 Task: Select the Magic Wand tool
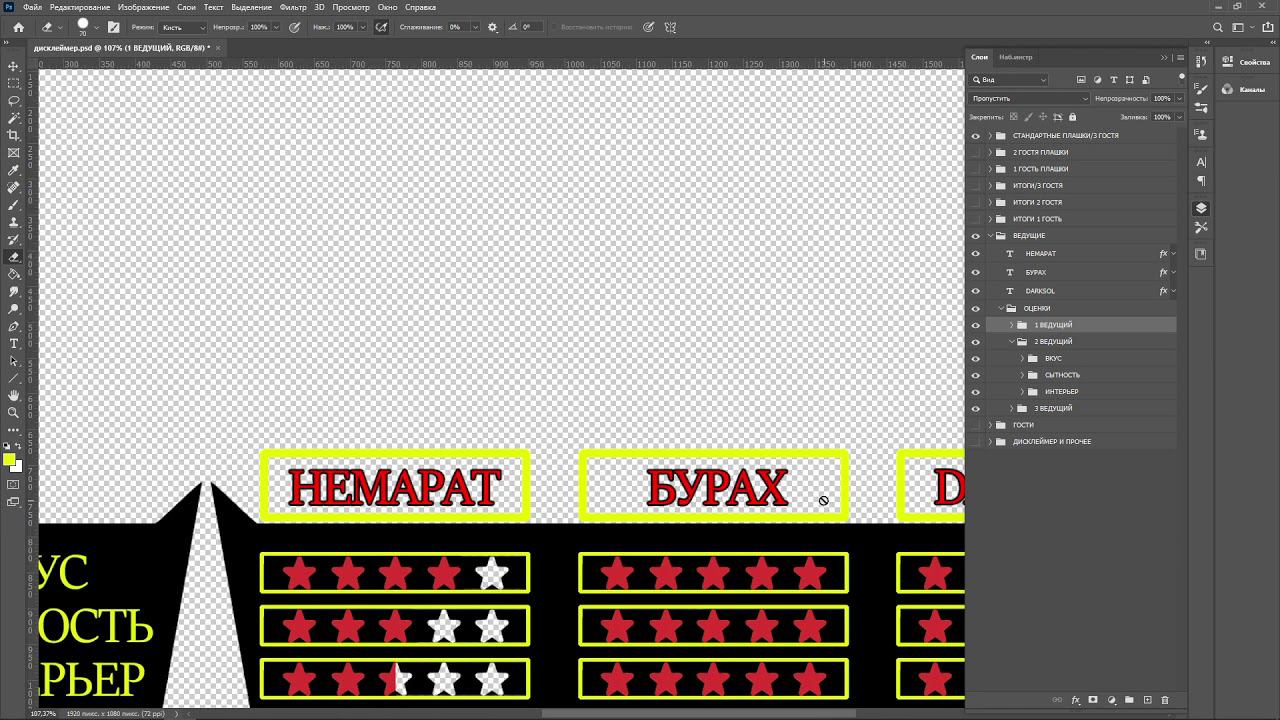click(x=14, y=118)
